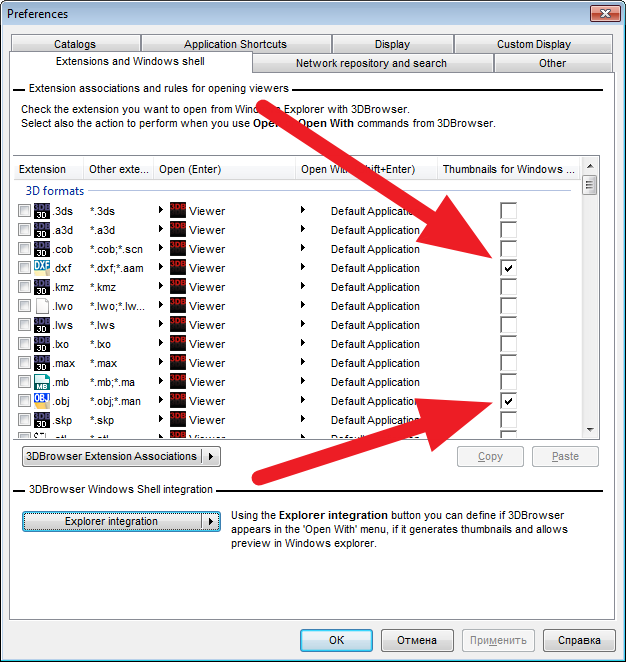Switch to the Catalogs tab
The image size is (626, 662).
pos(75,44)
